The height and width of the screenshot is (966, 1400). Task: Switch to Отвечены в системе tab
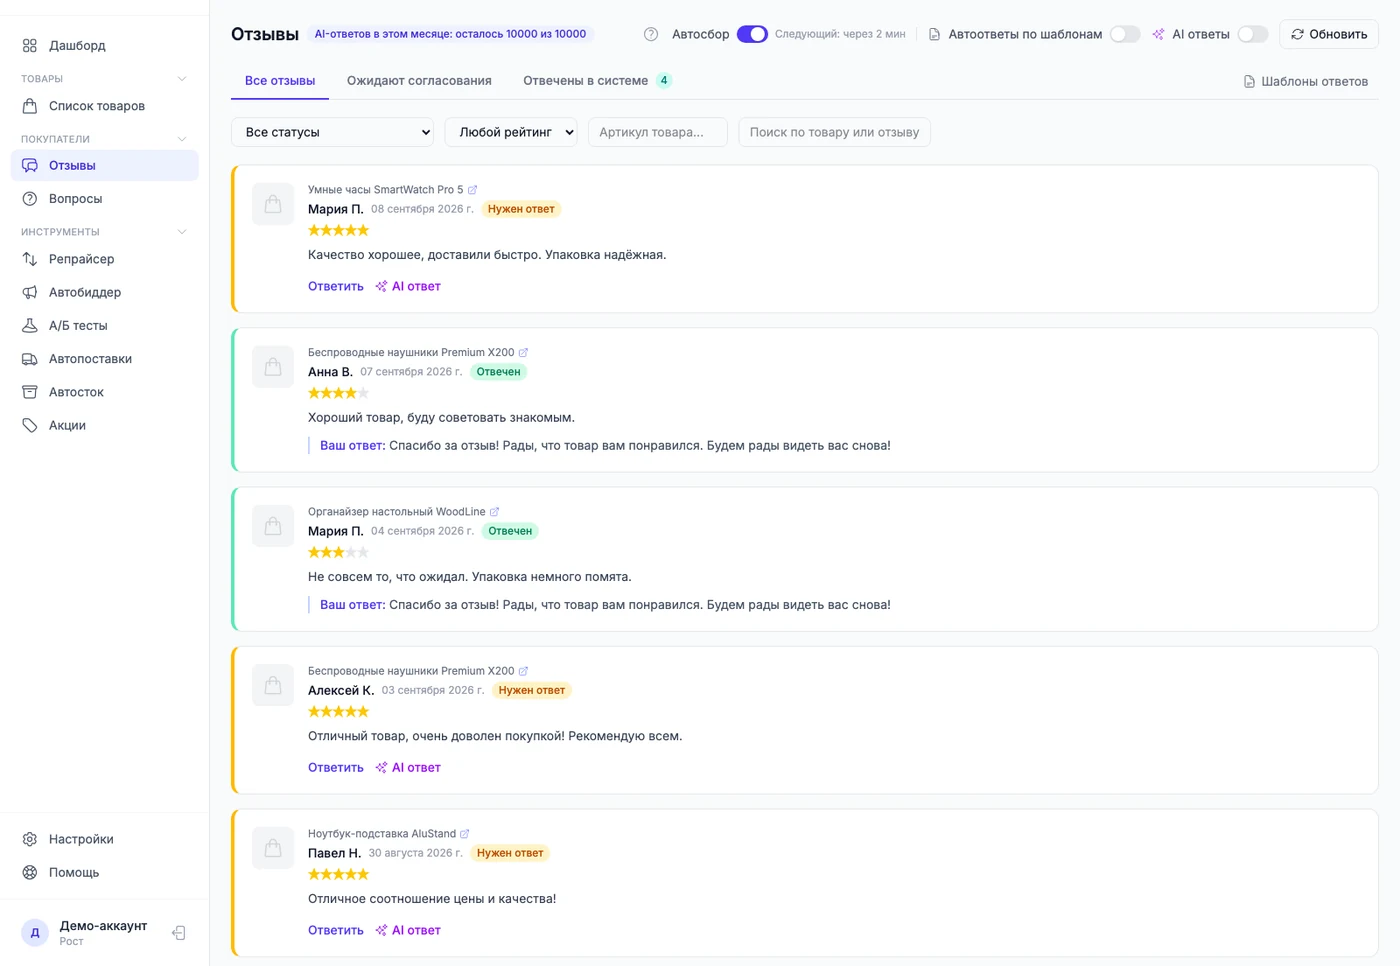click(597, 81)
